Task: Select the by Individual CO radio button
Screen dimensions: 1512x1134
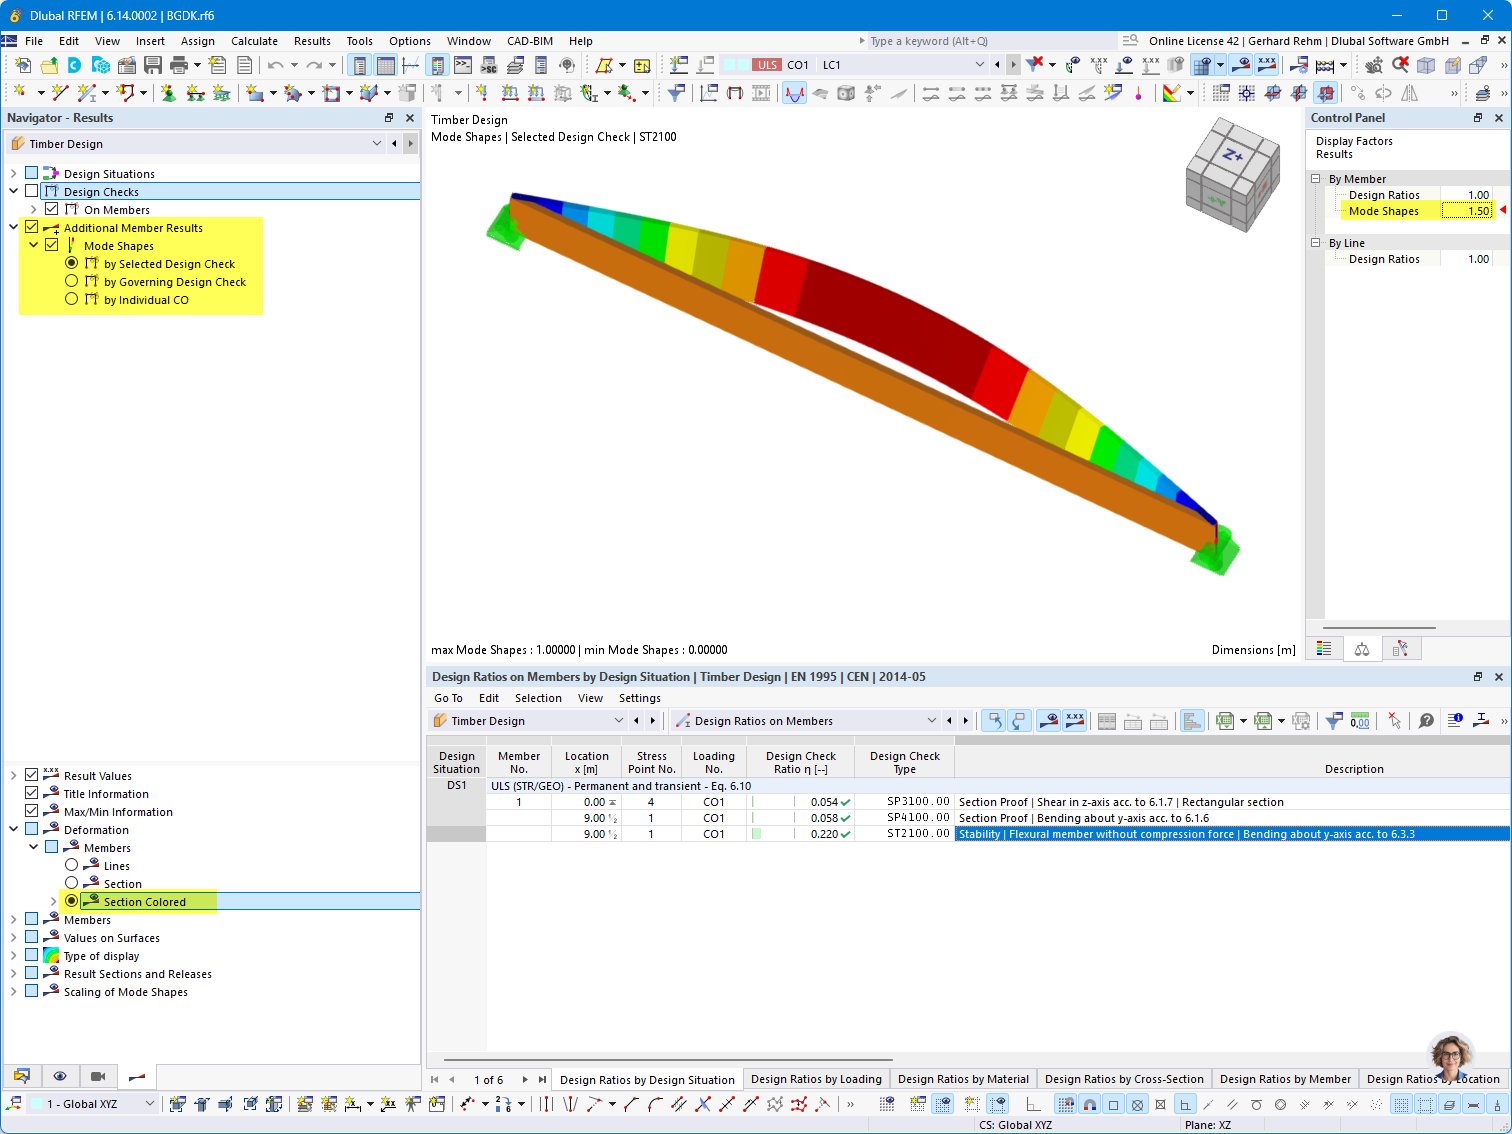Action: (x=72, y=299)
